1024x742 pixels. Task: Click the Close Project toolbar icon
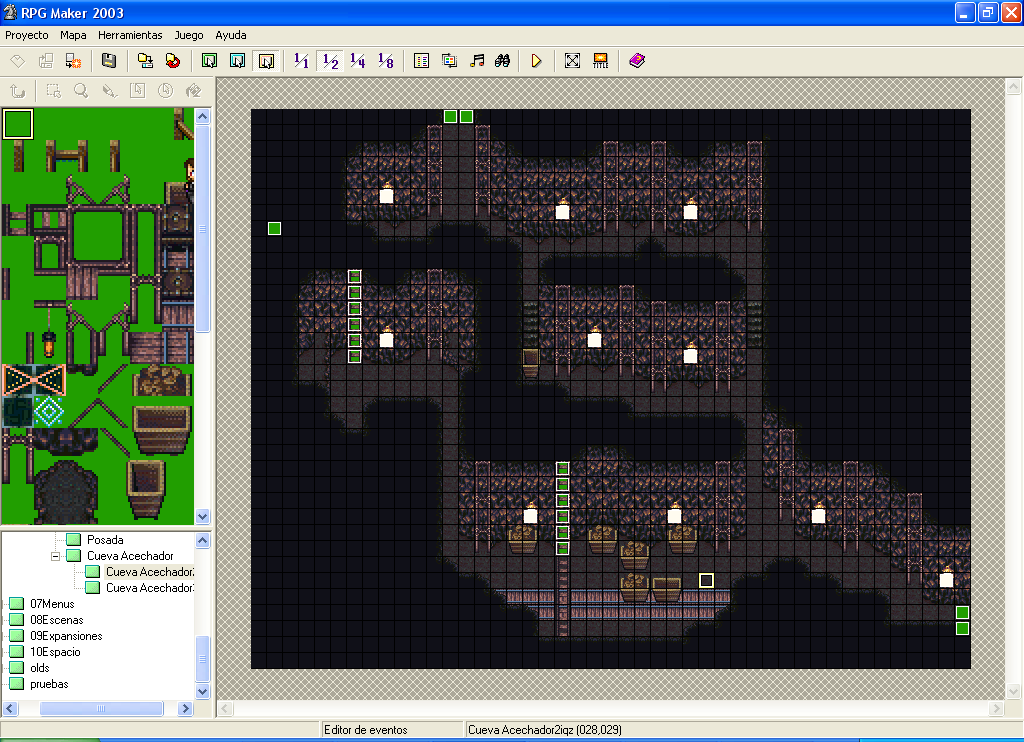(x=73, y=61)
